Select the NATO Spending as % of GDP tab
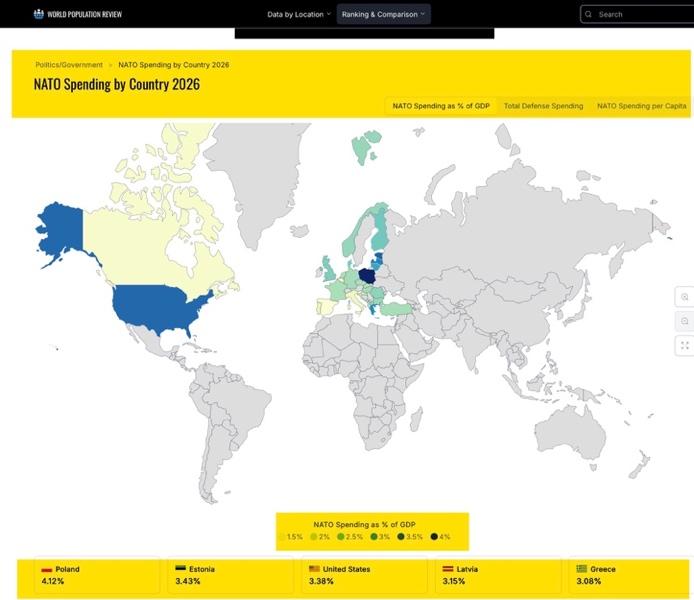This screenshot has width=694, height=600. (441, 106)
